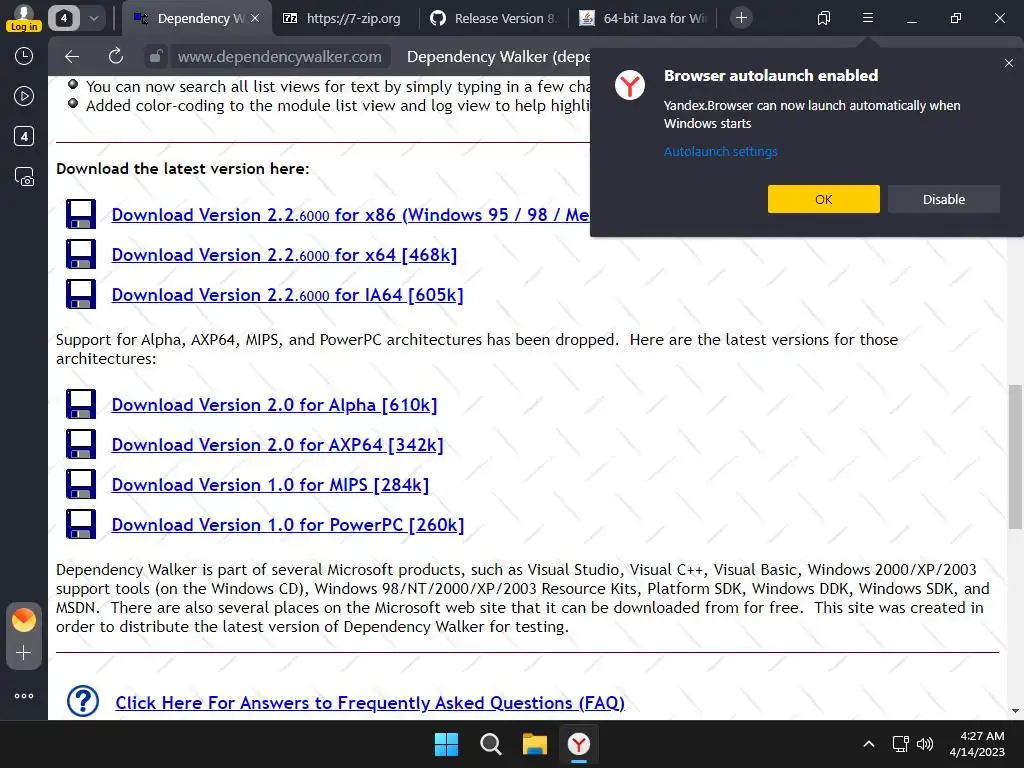Click the Yandex logo in notification
Viewport: 1024px width, 768px height.
click(x=630, y=86)
